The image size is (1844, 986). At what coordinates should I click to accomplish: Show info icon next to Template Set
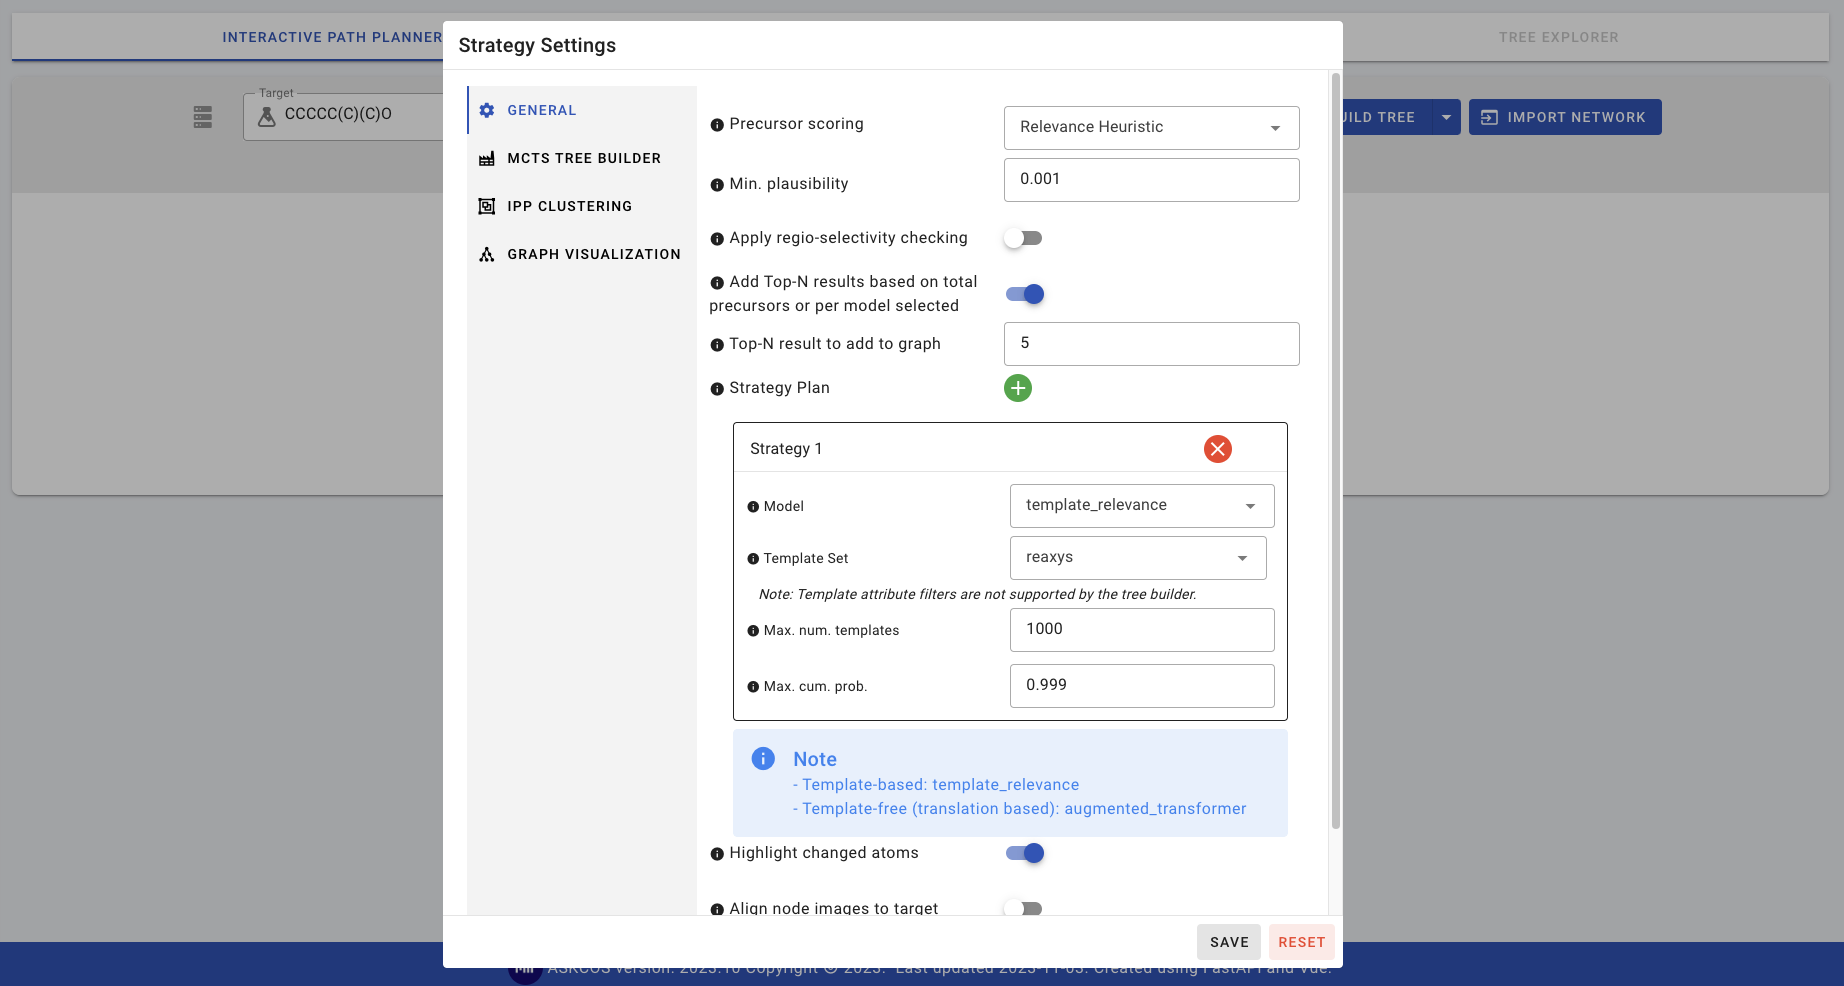(x=753, y=559)
